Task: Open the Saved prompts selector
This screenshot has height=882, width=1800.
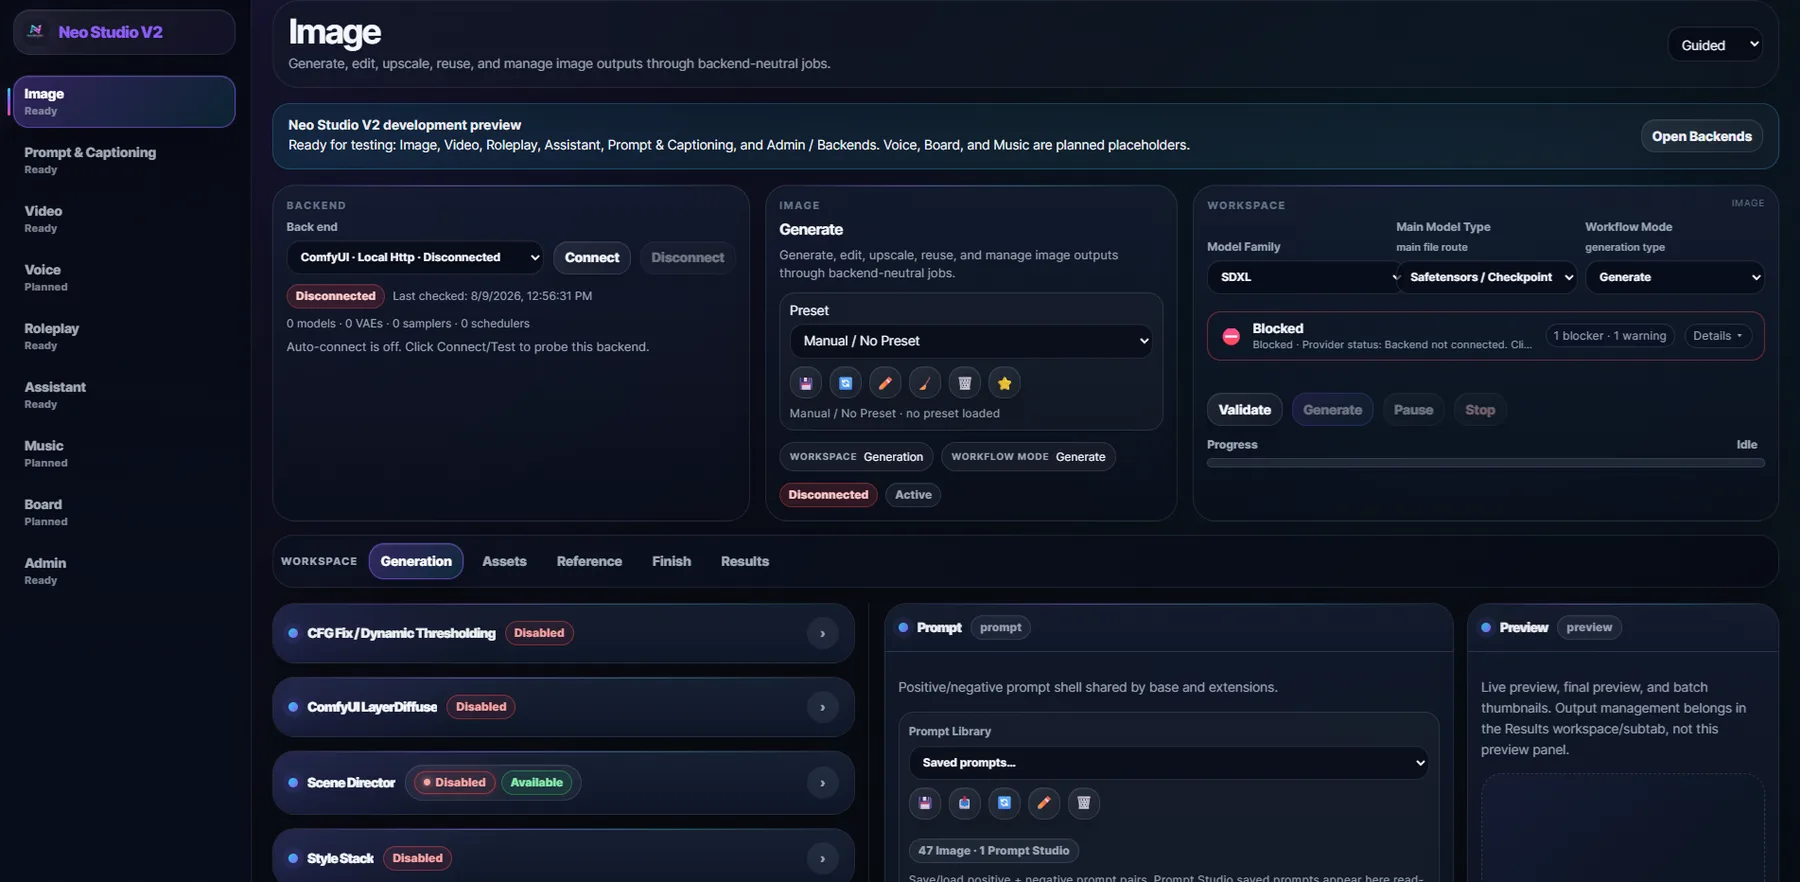Action: pos(1168,763)
